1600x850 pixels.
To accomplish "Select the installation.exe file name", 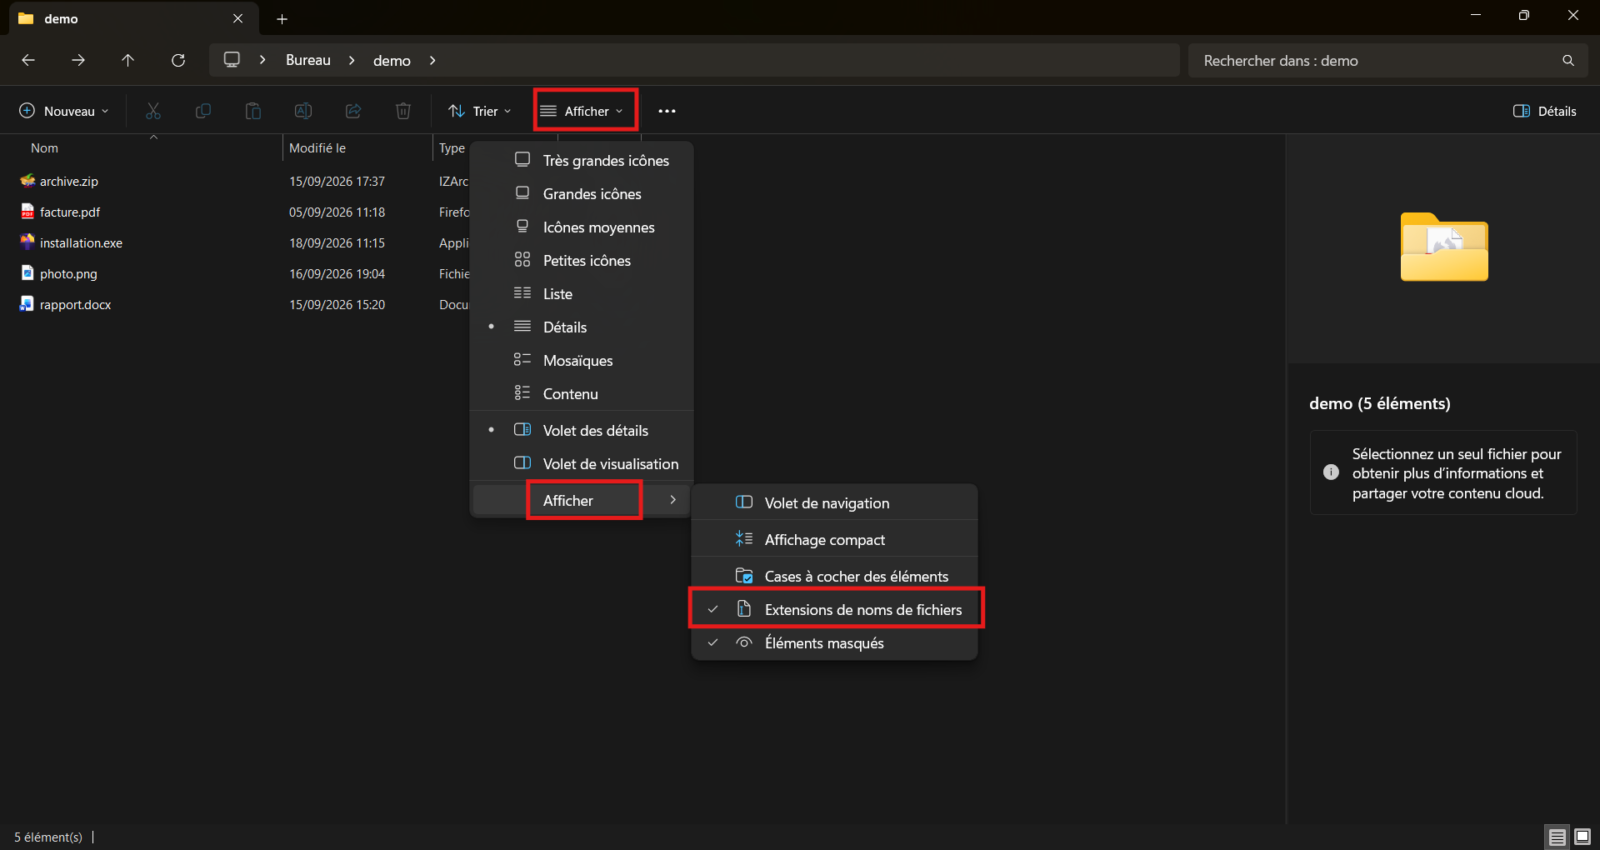I will 81,243.
